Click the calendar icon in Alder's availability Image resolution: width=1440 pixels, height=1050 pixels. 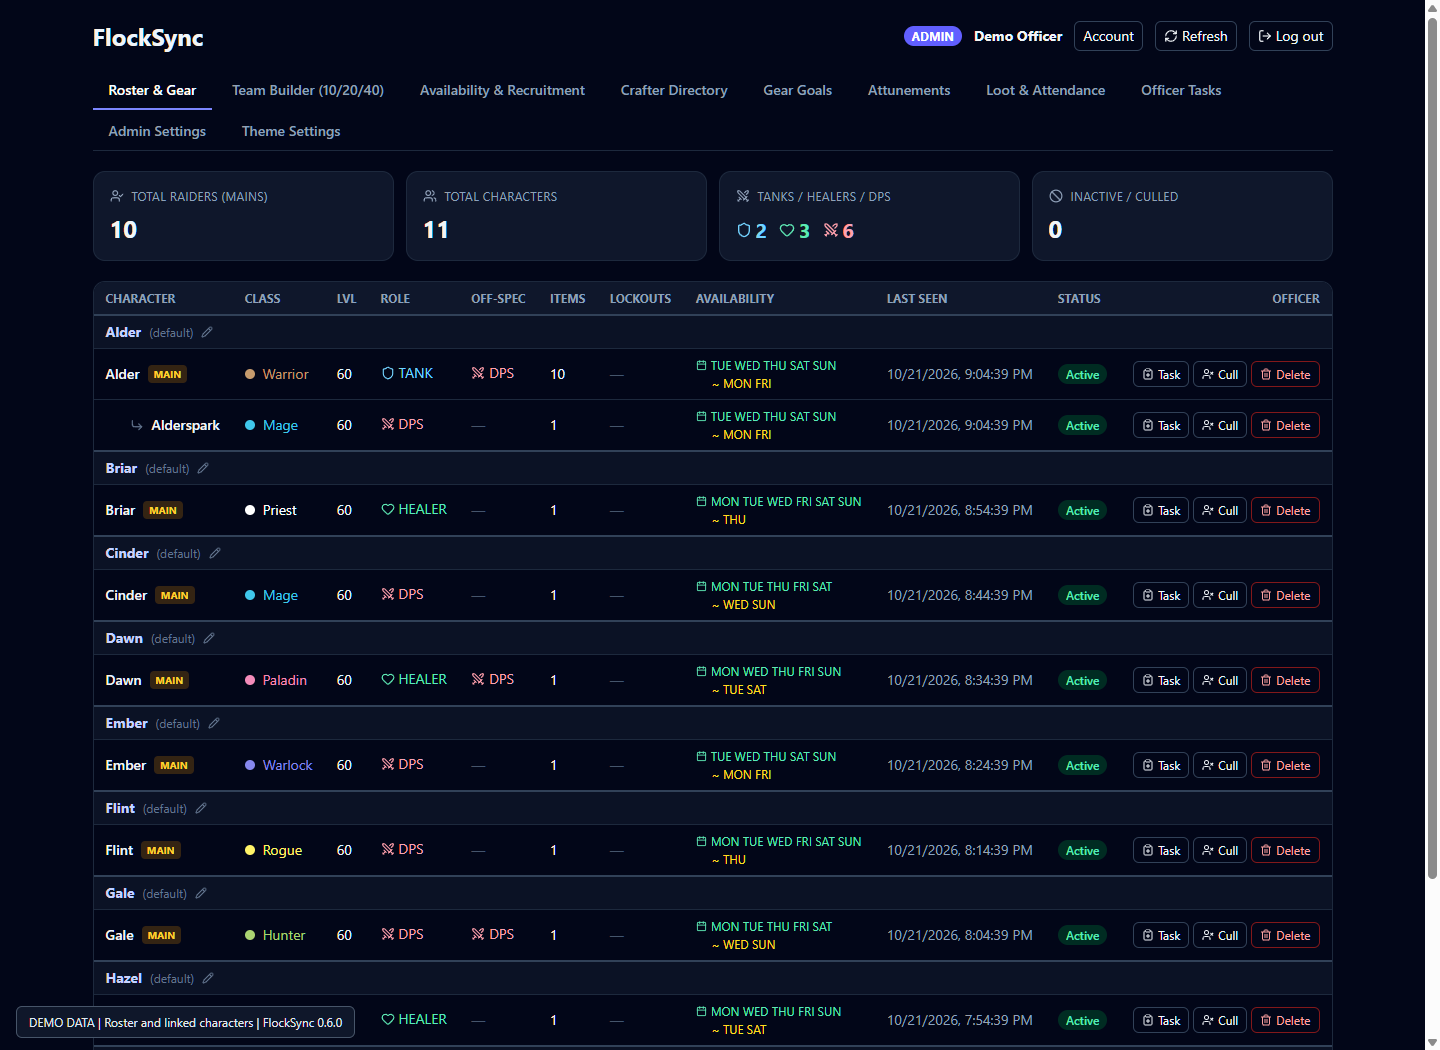(702, 365)
